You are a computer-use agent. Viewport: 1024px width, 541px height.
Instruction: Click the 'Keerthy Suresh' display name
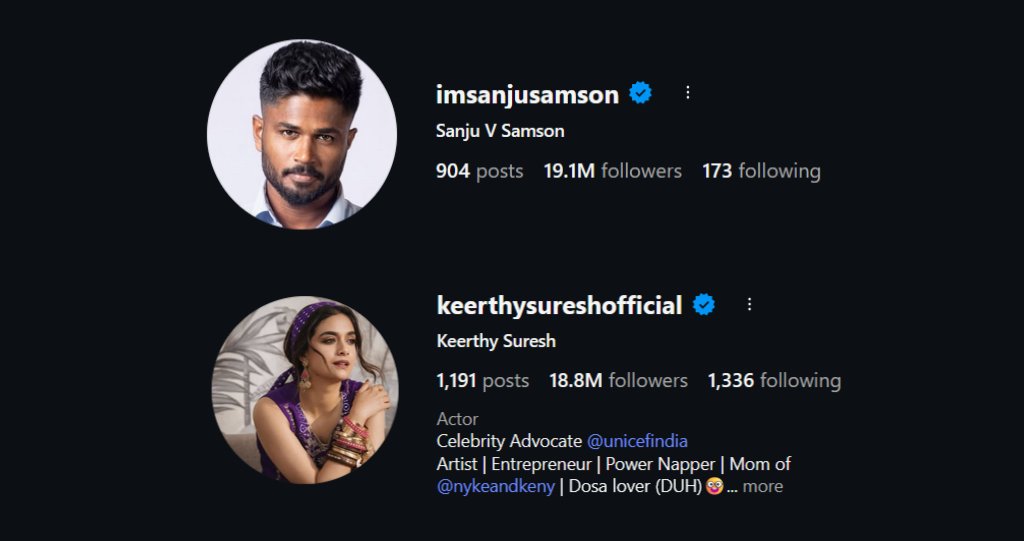tap(496, 341)
